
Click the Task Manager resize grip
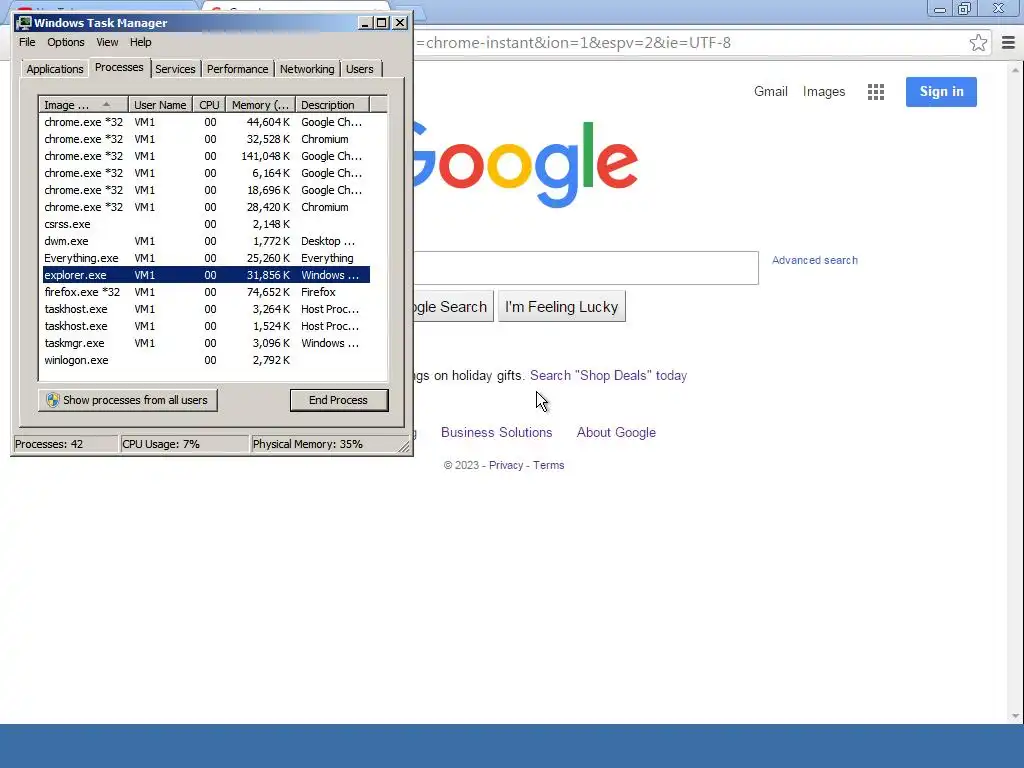[x=404, y=447]
